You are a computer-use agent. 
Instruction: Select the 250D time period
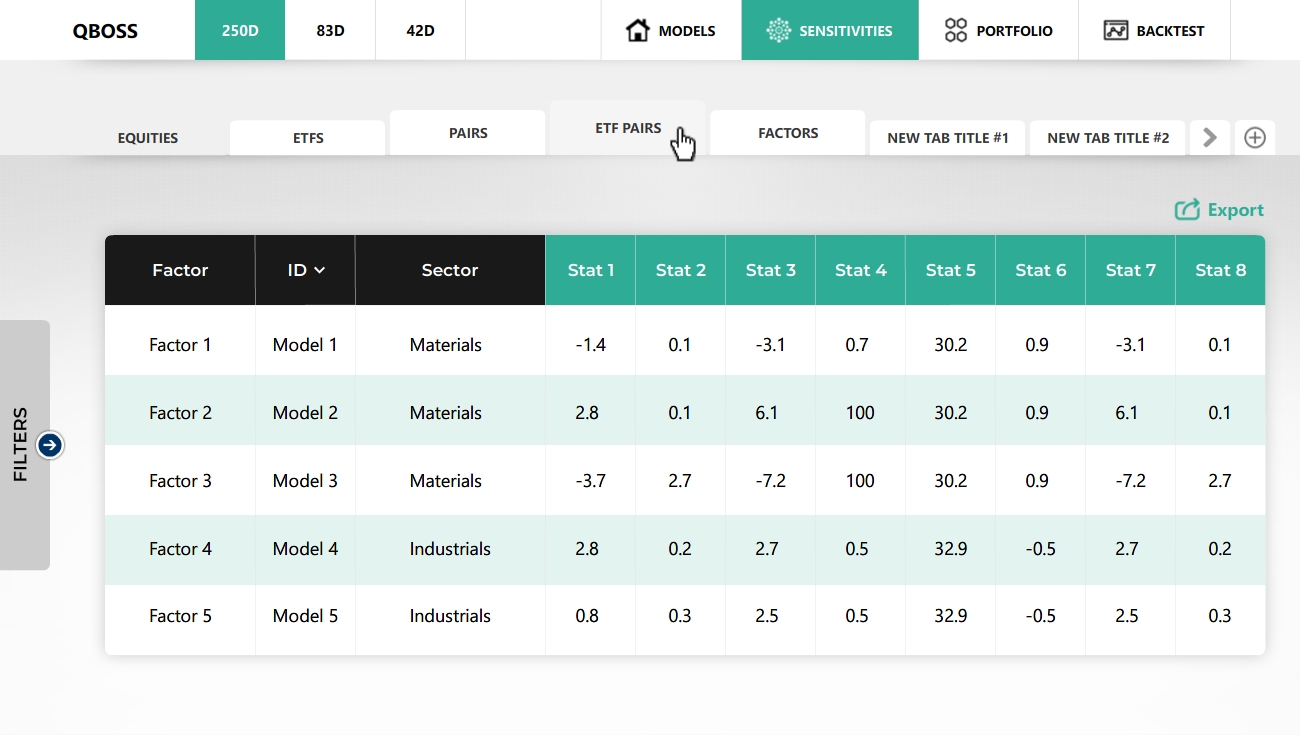pos(240,30)
